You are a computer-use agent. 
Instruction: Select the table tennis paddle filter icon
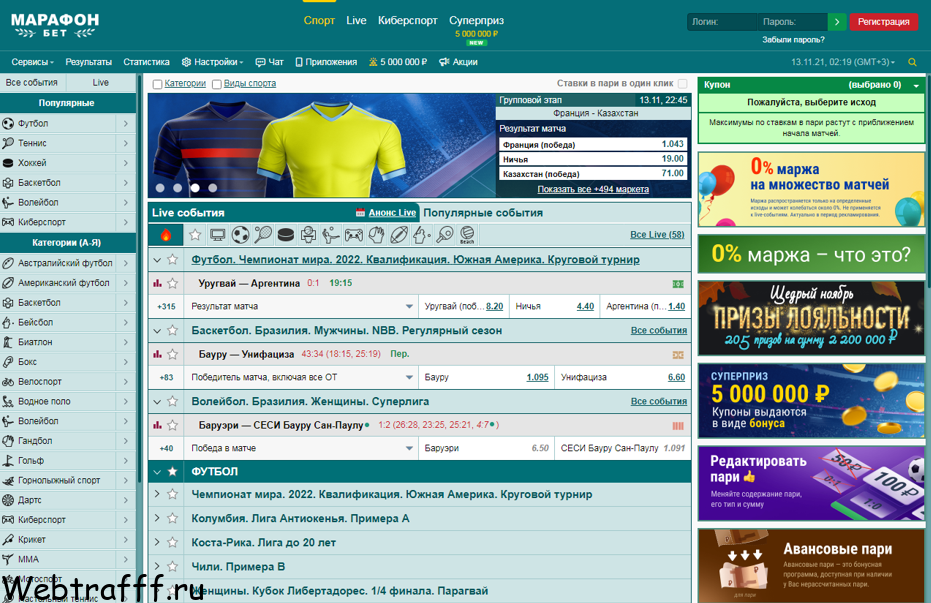444,235
